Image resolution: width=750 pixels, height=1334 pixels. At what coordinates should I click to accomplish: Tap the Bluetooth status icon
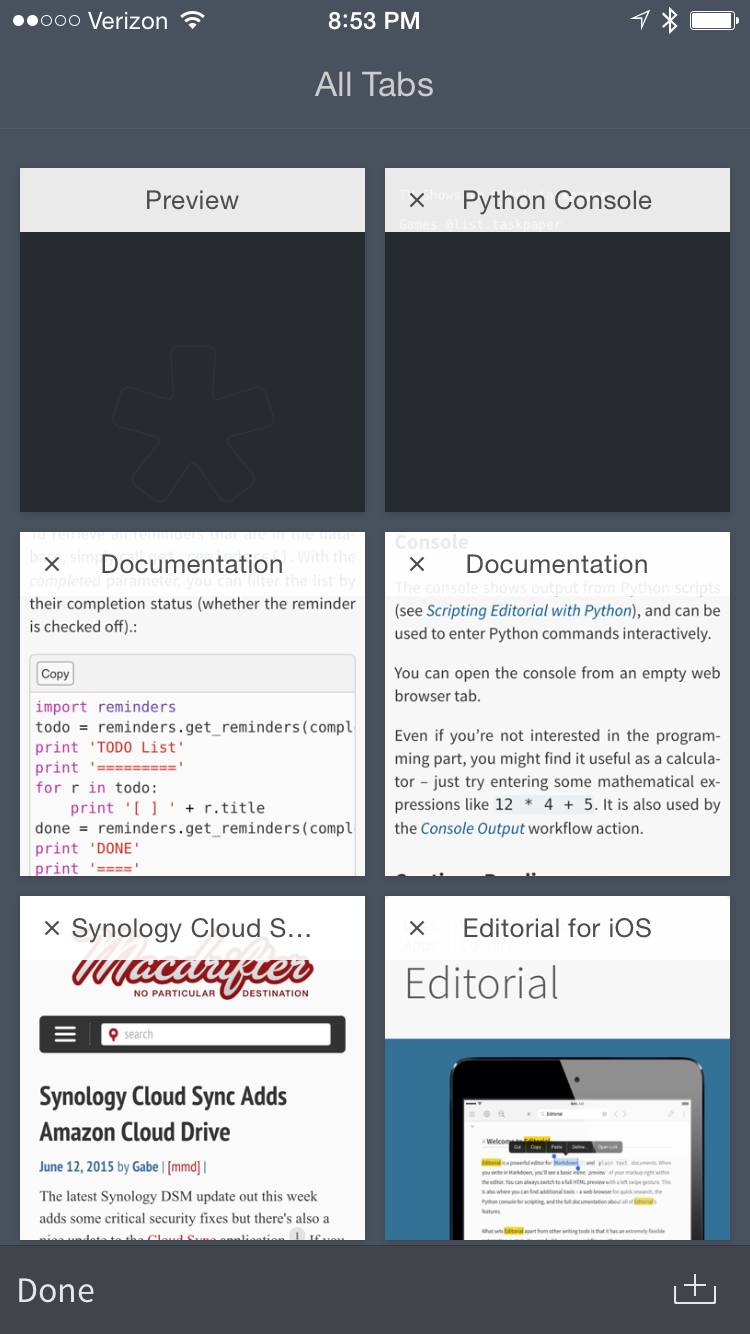[670, 20]
